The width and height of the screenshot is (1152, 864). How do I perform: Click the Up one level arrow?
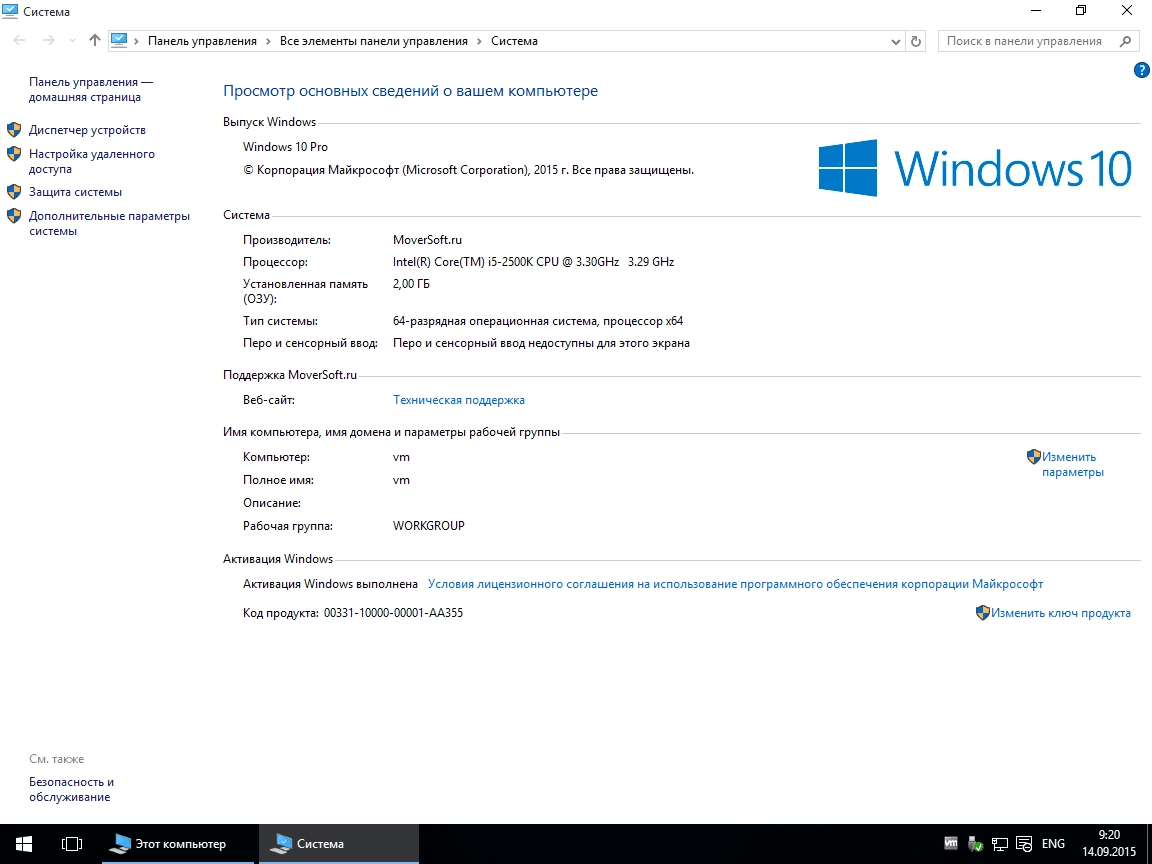click(x=95, y=41)
